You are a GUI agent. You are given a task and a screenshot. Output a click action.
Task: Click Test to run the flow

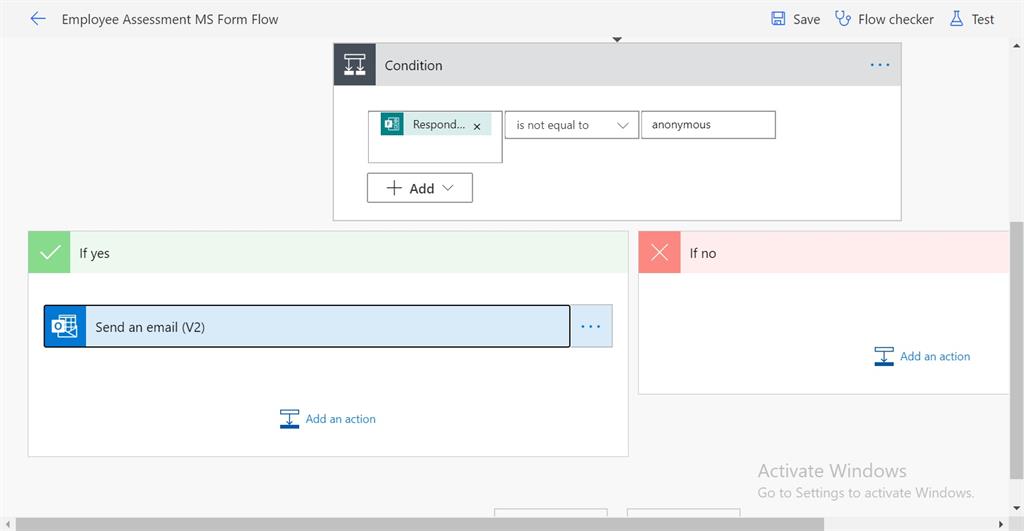coord(972,19)
